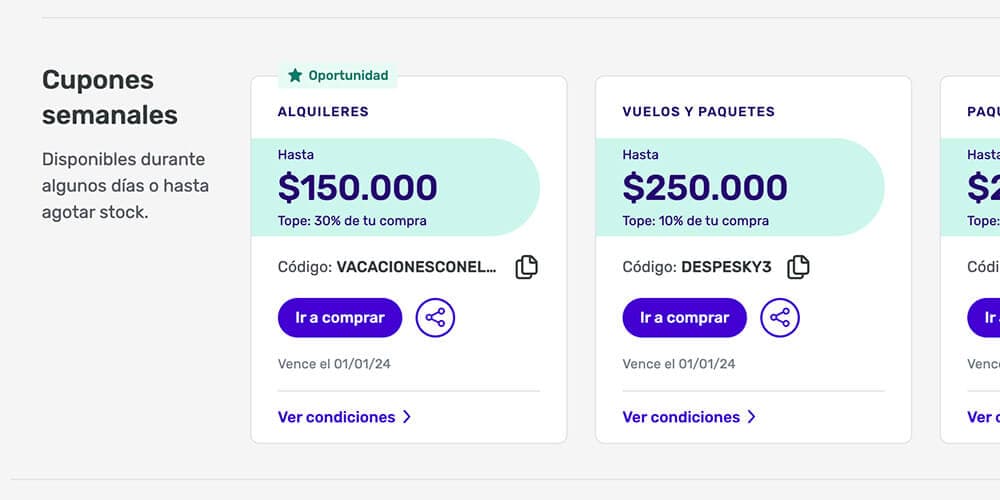Copy the VACACIONESCONEL coupon code
The height and width of the screenshot is (500, 1000).
(x=526, y=267)
